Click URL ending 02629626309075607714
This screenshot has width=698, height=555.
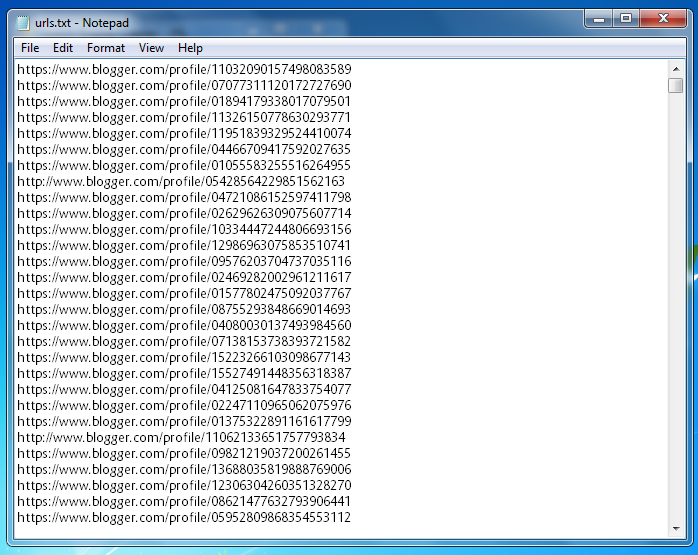[184, 214]
